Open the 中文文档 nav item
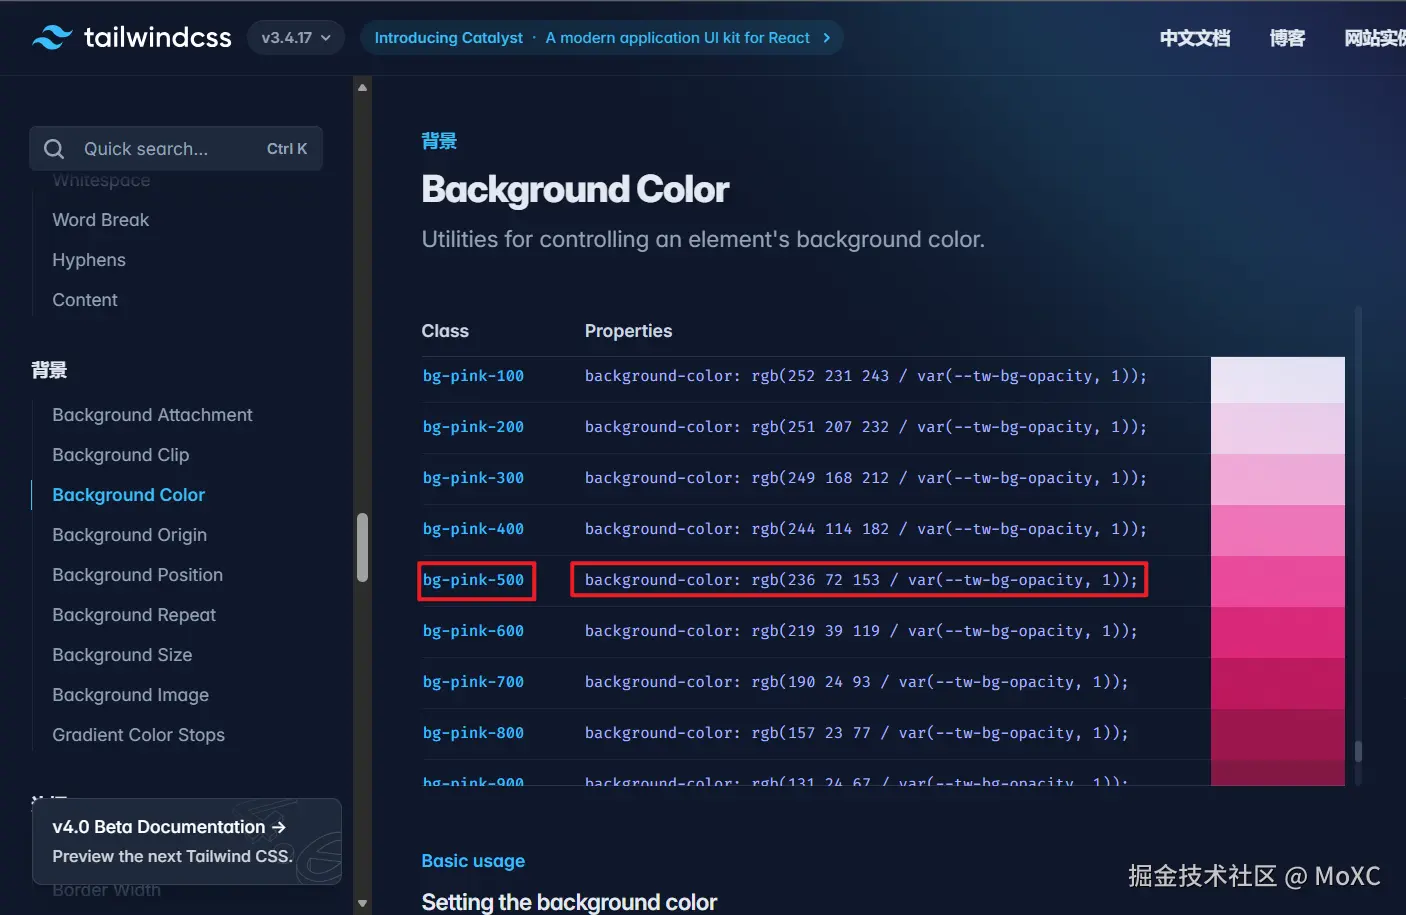Screen dimensions: 1406x915 1195,38
